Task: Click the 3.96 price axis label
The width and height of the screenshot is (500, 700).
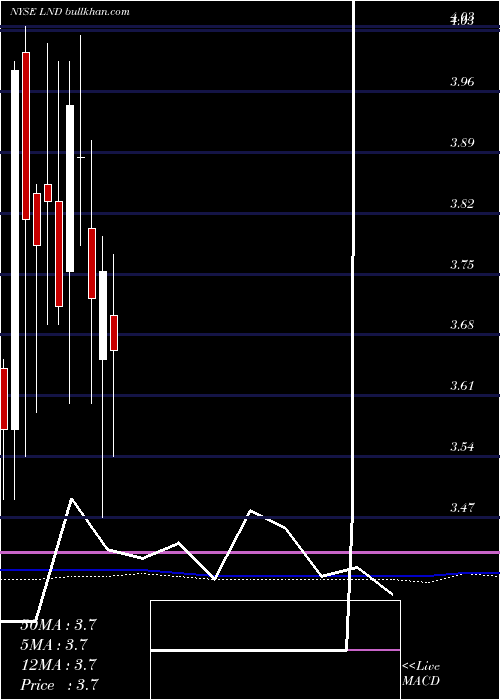Action: (462, 82)
